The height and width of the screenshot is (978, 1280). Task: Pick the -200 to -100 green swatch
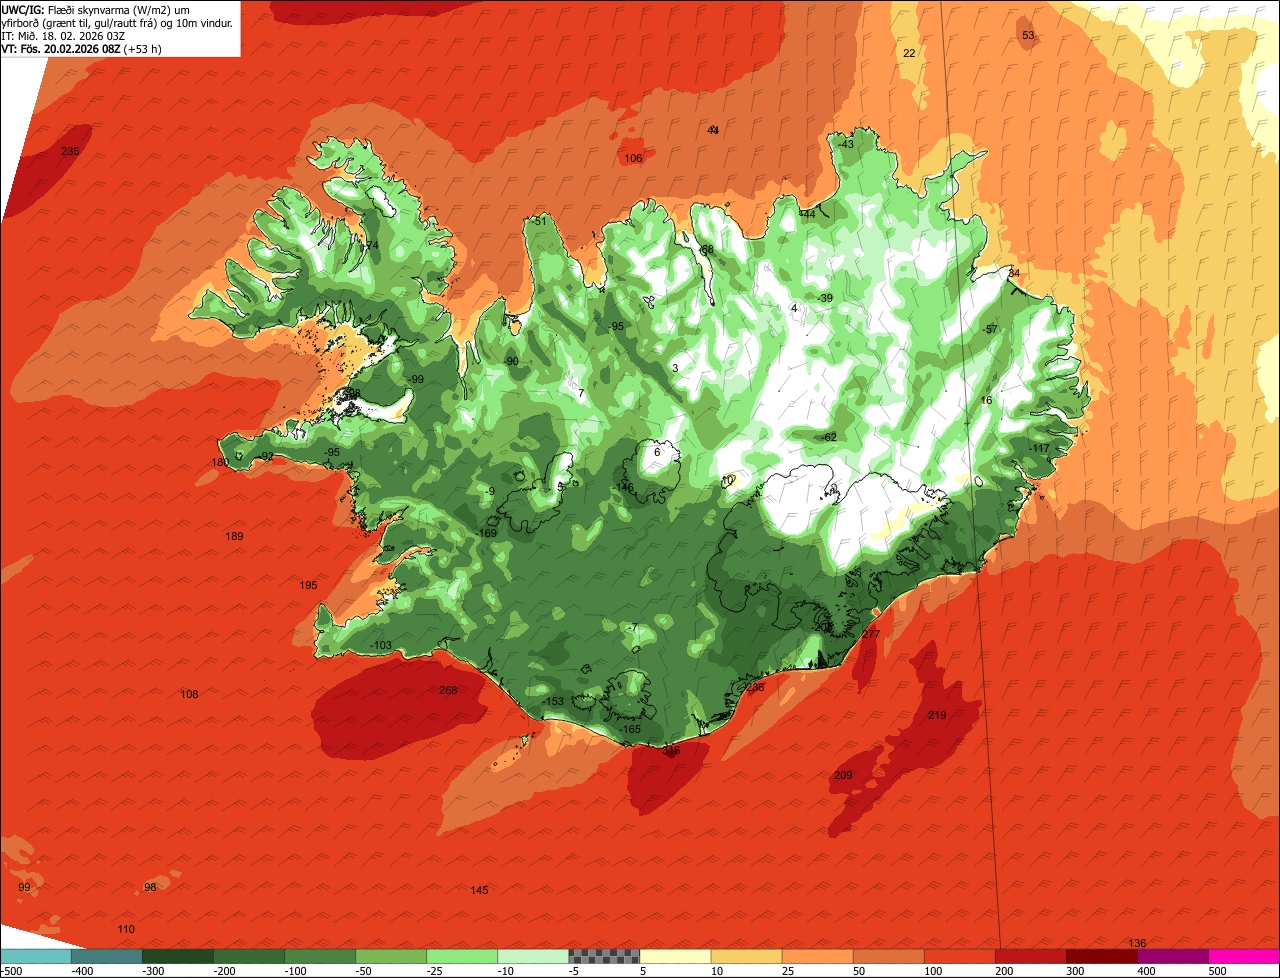(249, 956)
